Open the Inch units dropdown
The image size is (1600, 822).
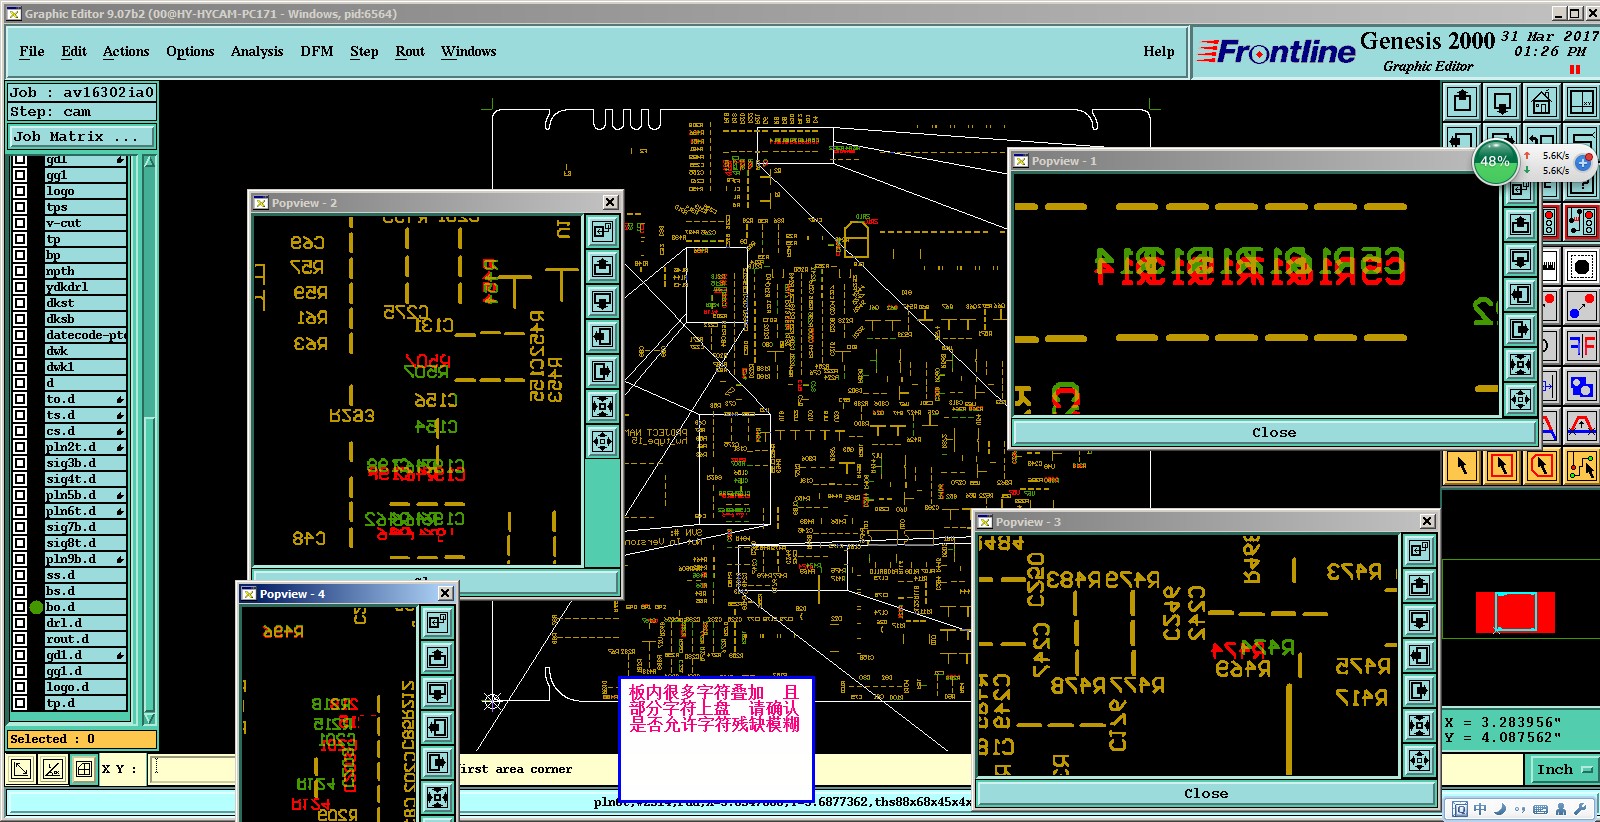tap(1563, 769)
